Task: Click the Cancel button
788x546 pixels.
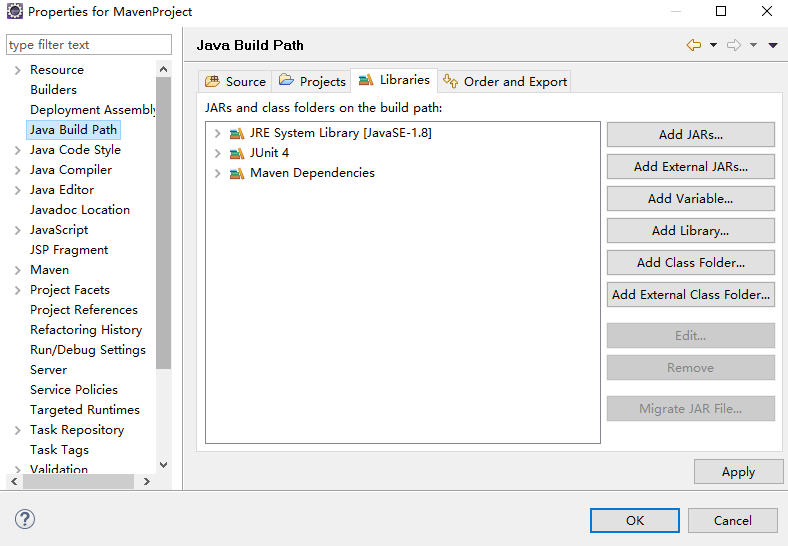Action: point(733,520)
